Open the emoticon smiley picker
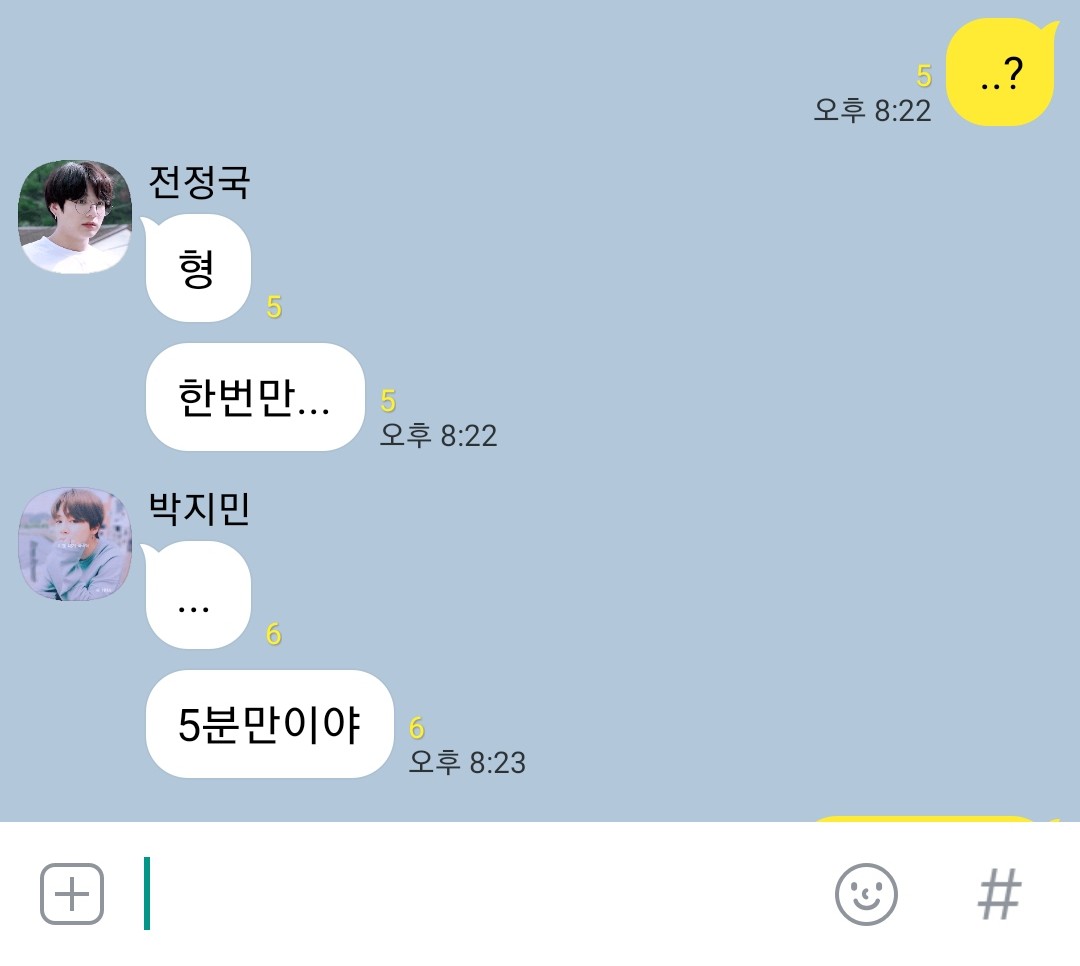This screenshot has width=1080, height=966. coord(866,894)
